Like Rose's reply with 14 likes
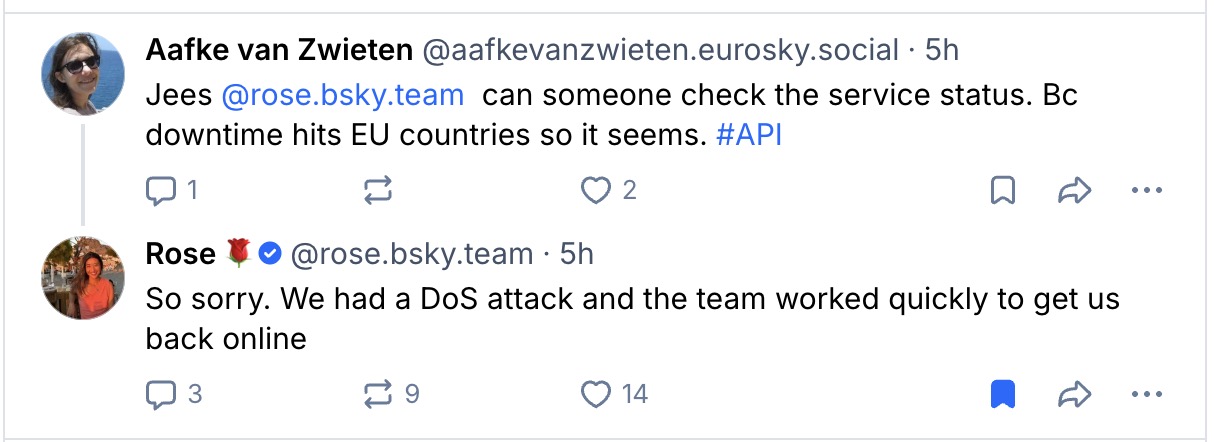 point(596,395)
